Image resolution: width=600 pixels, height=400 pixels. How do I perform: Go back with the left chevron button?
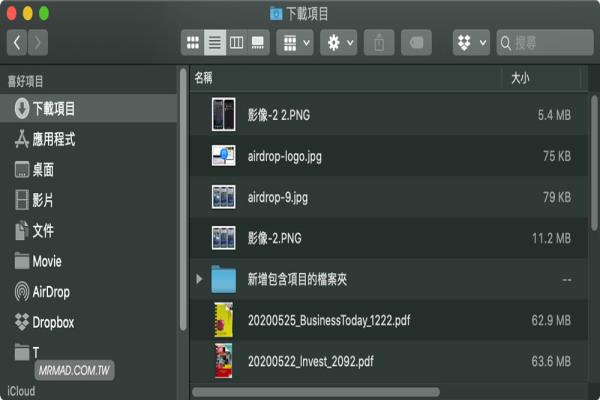(x=17, y=42)
